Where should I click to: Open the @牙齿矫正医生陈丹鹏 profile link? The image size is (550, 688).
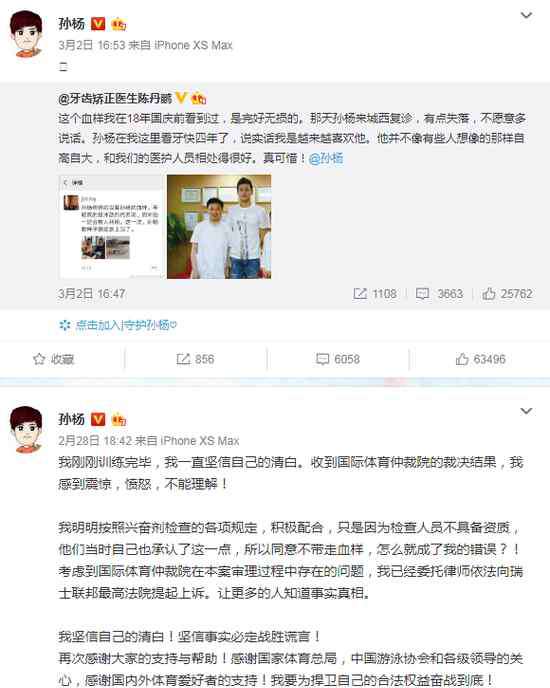(x=115, y=98)
